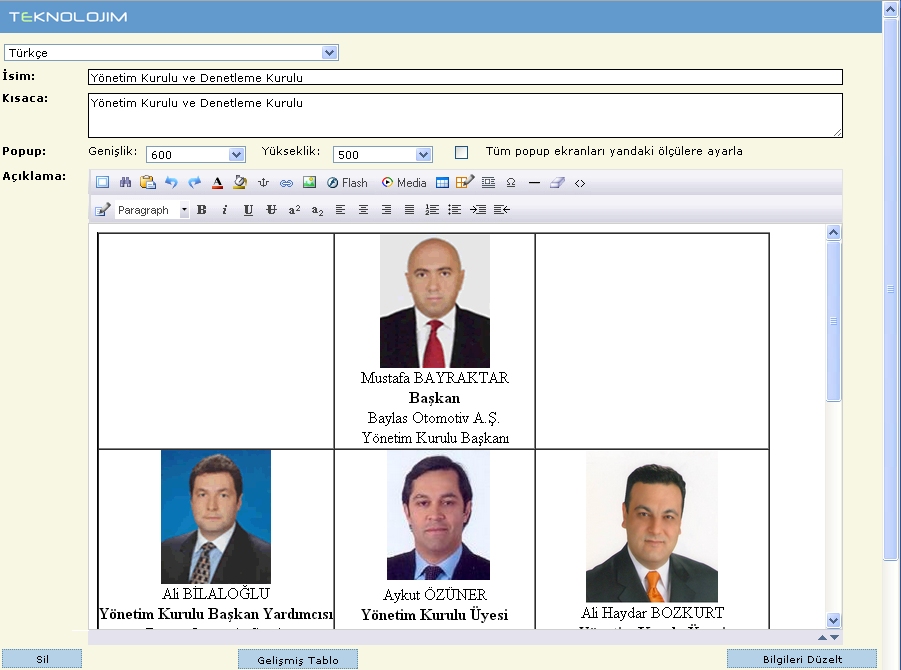The width and height of the screenshot is (901, 670).
Task: Toggle fullscreen editor mode icon
Action: point(102,183)
